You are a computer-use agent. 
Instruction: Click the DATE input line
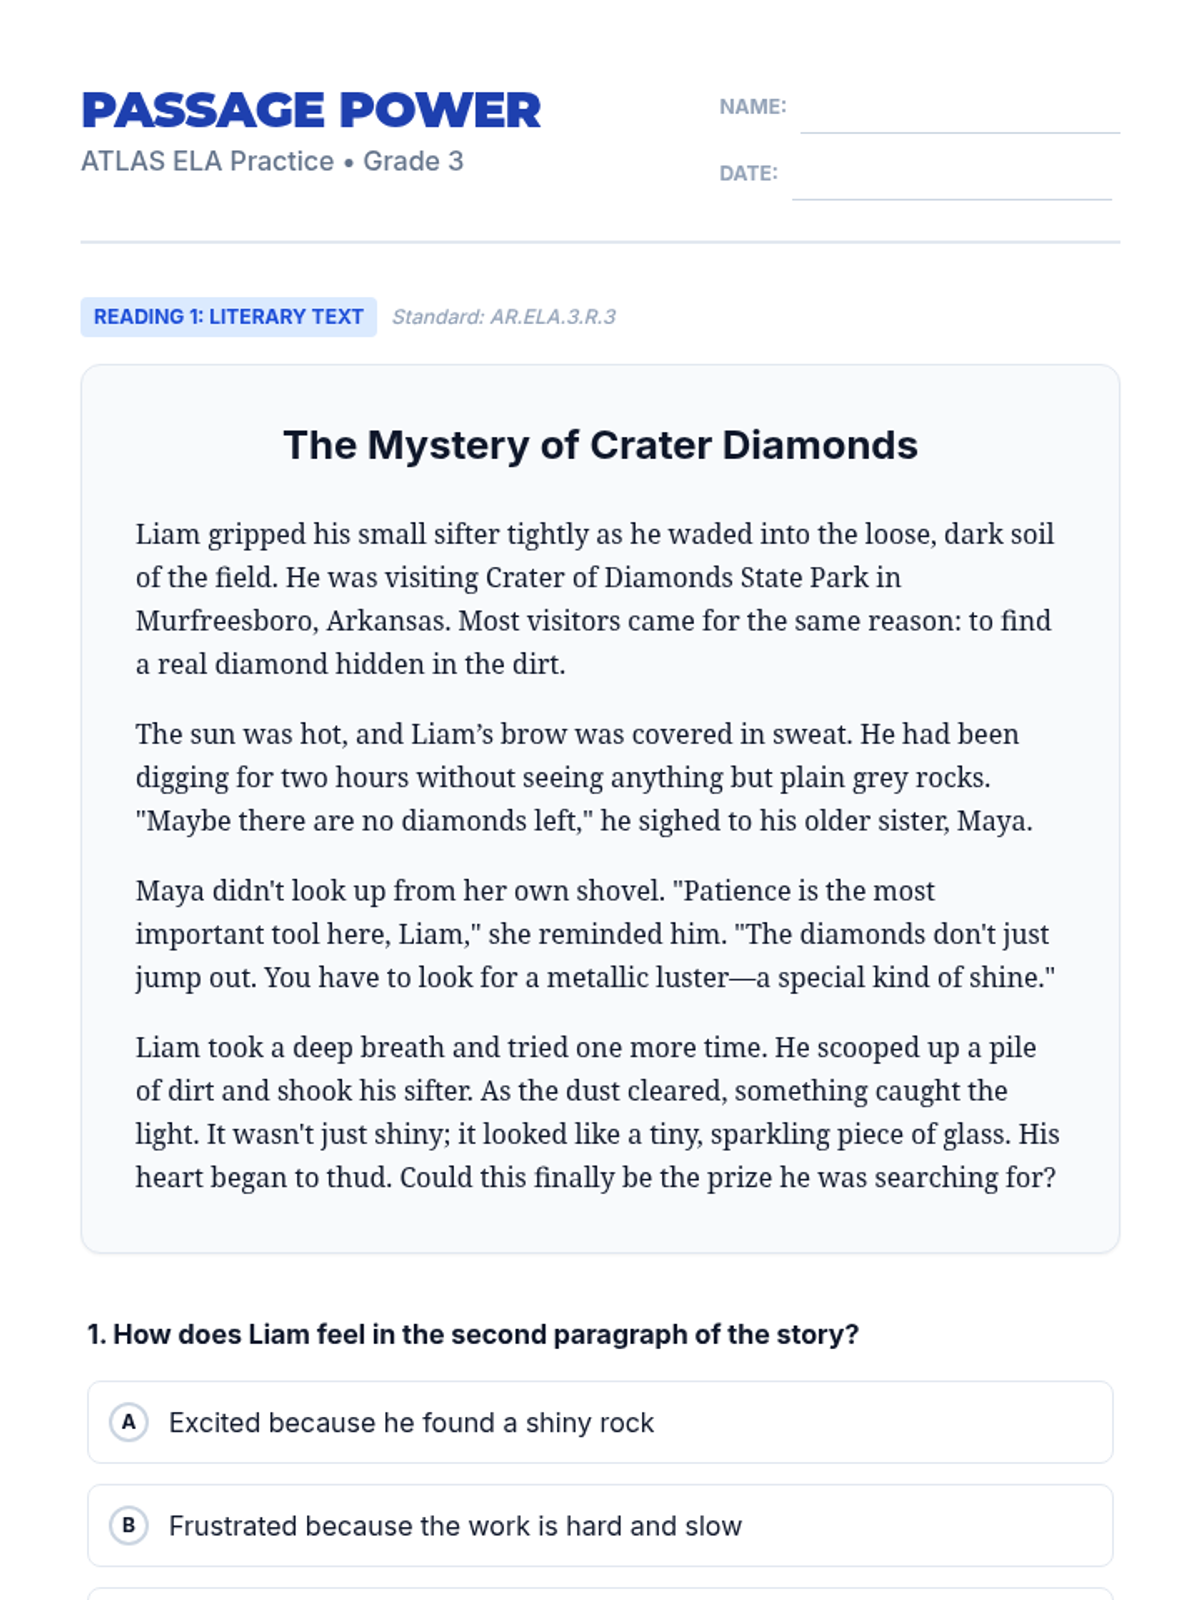tap(952, 180)
